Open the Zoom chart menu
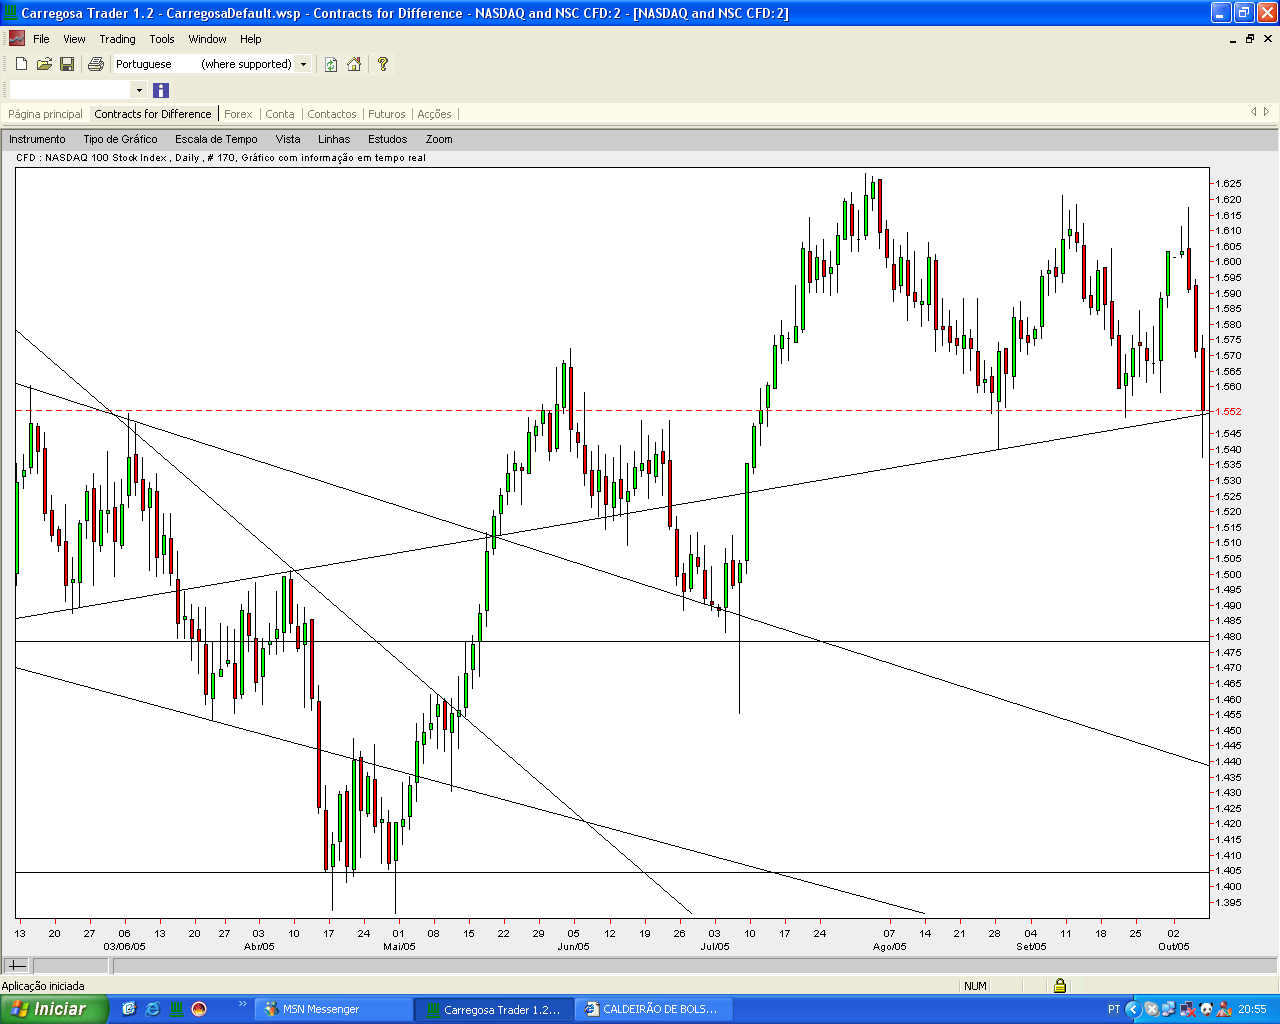 tap(439, 139)
